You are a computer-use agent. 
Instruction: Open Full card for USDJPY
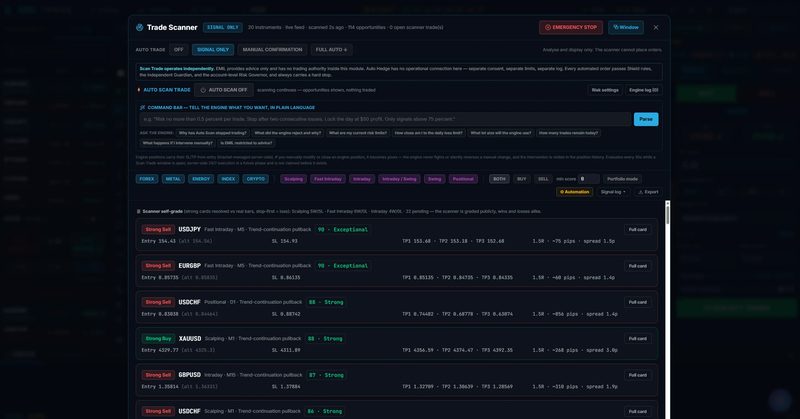click(638, 230)
